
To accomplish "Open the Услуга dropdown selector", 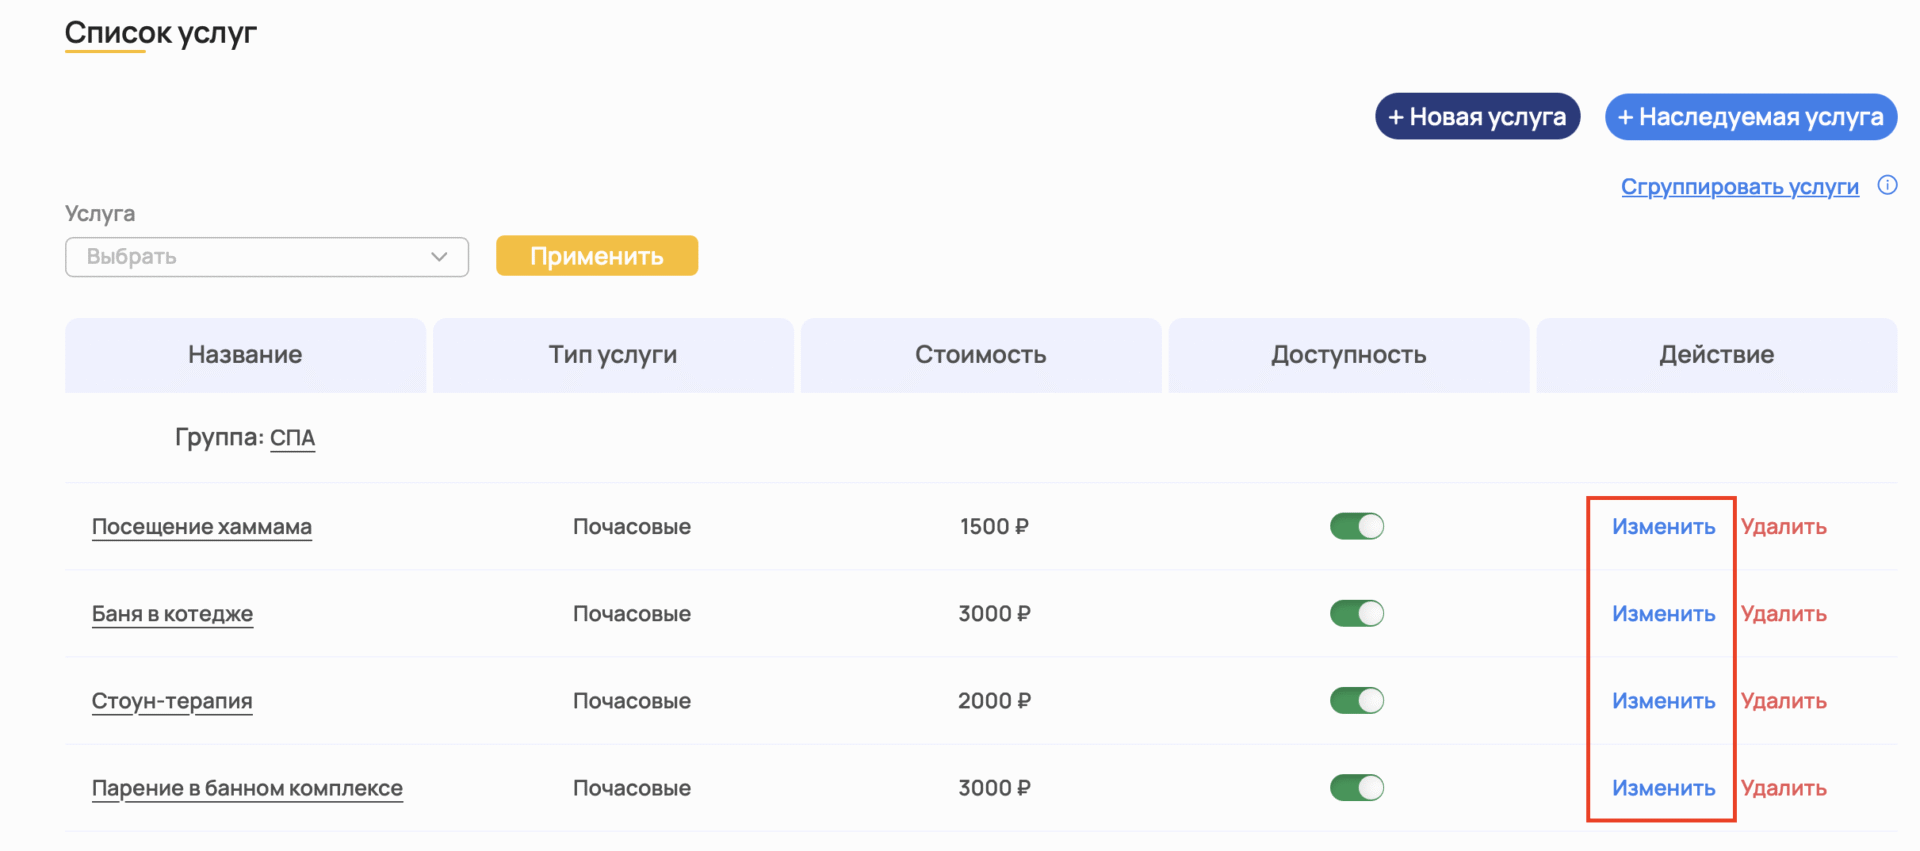I will [266, 257].
